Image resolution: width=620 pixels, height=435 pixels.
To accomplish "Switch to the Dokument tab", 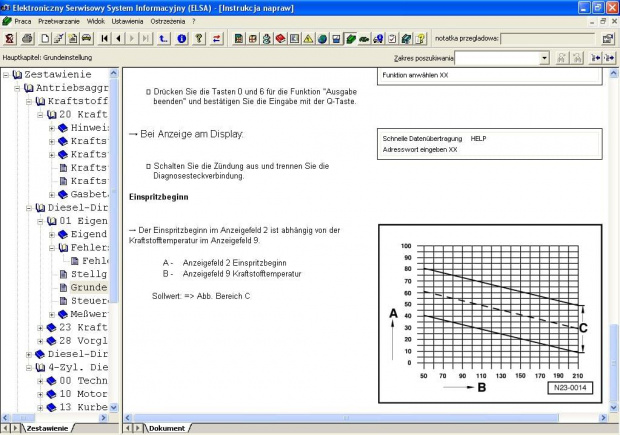I will (x=167, y=428).
